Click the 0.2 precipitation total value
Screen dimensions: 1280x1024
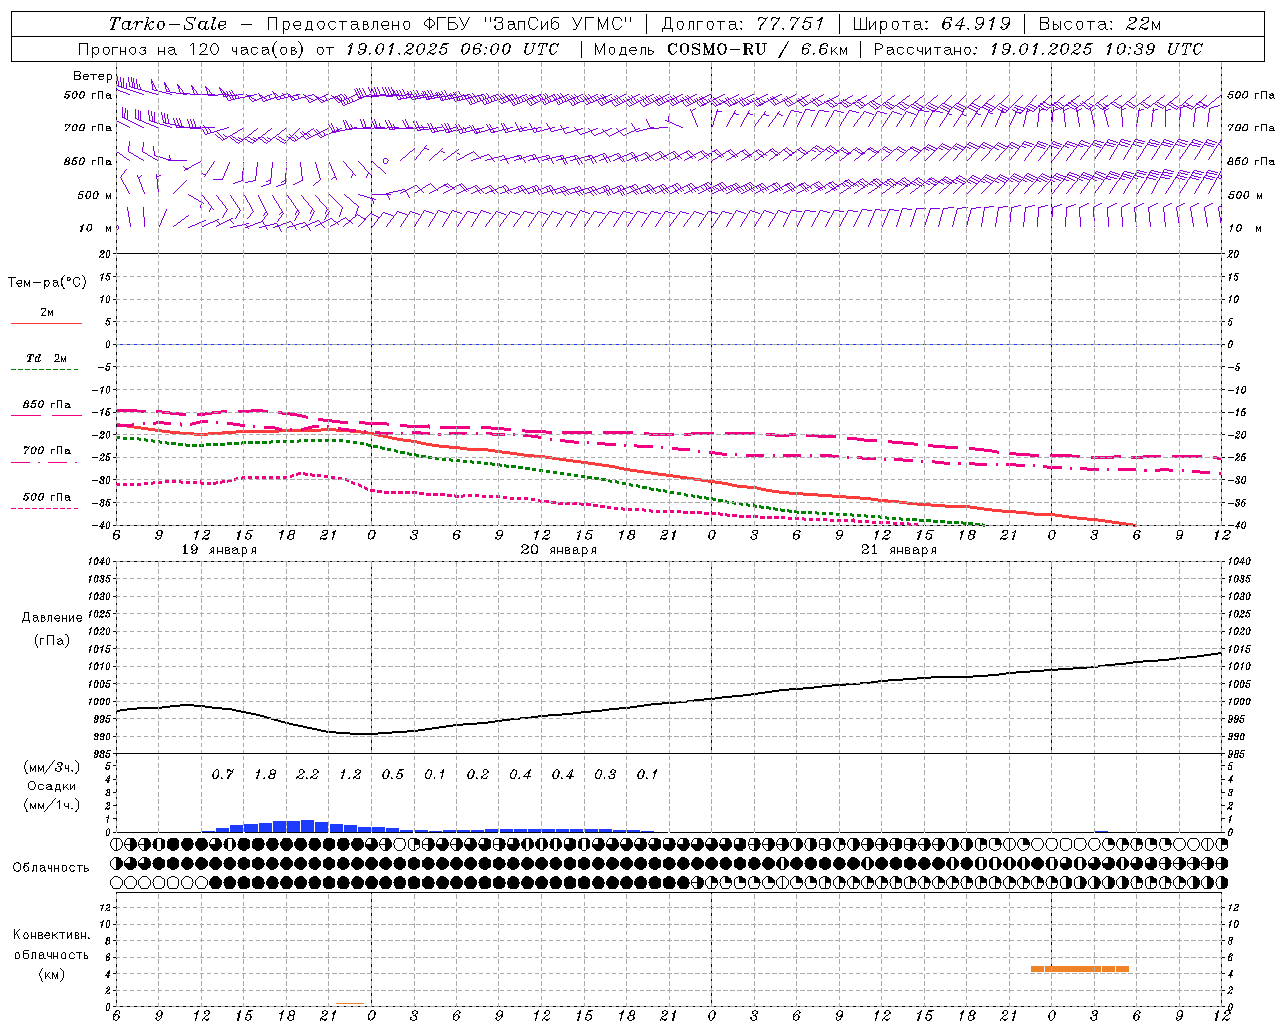coord(478,775)
